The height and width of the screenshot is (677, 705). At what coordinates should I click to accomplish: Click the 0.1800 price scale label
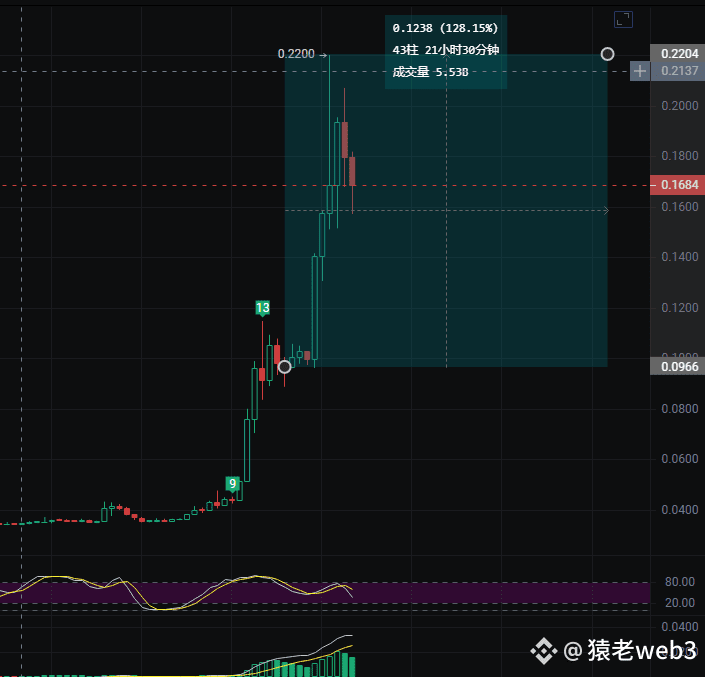tap(680, 156)
